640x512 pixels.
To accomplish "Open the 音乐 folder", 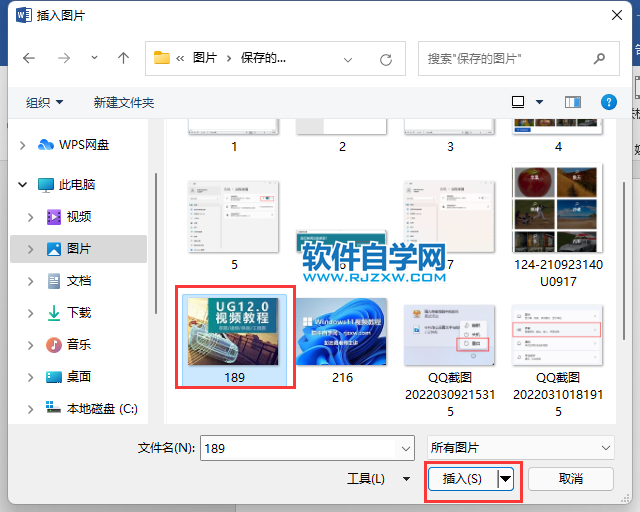I will coord(69,345).
